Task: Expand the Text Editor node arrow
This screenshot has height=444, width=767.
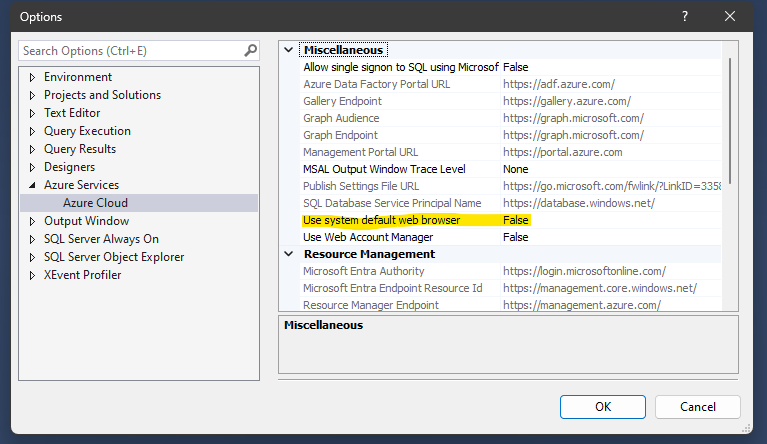Action: pyautogui.click(x=32, y=113)
